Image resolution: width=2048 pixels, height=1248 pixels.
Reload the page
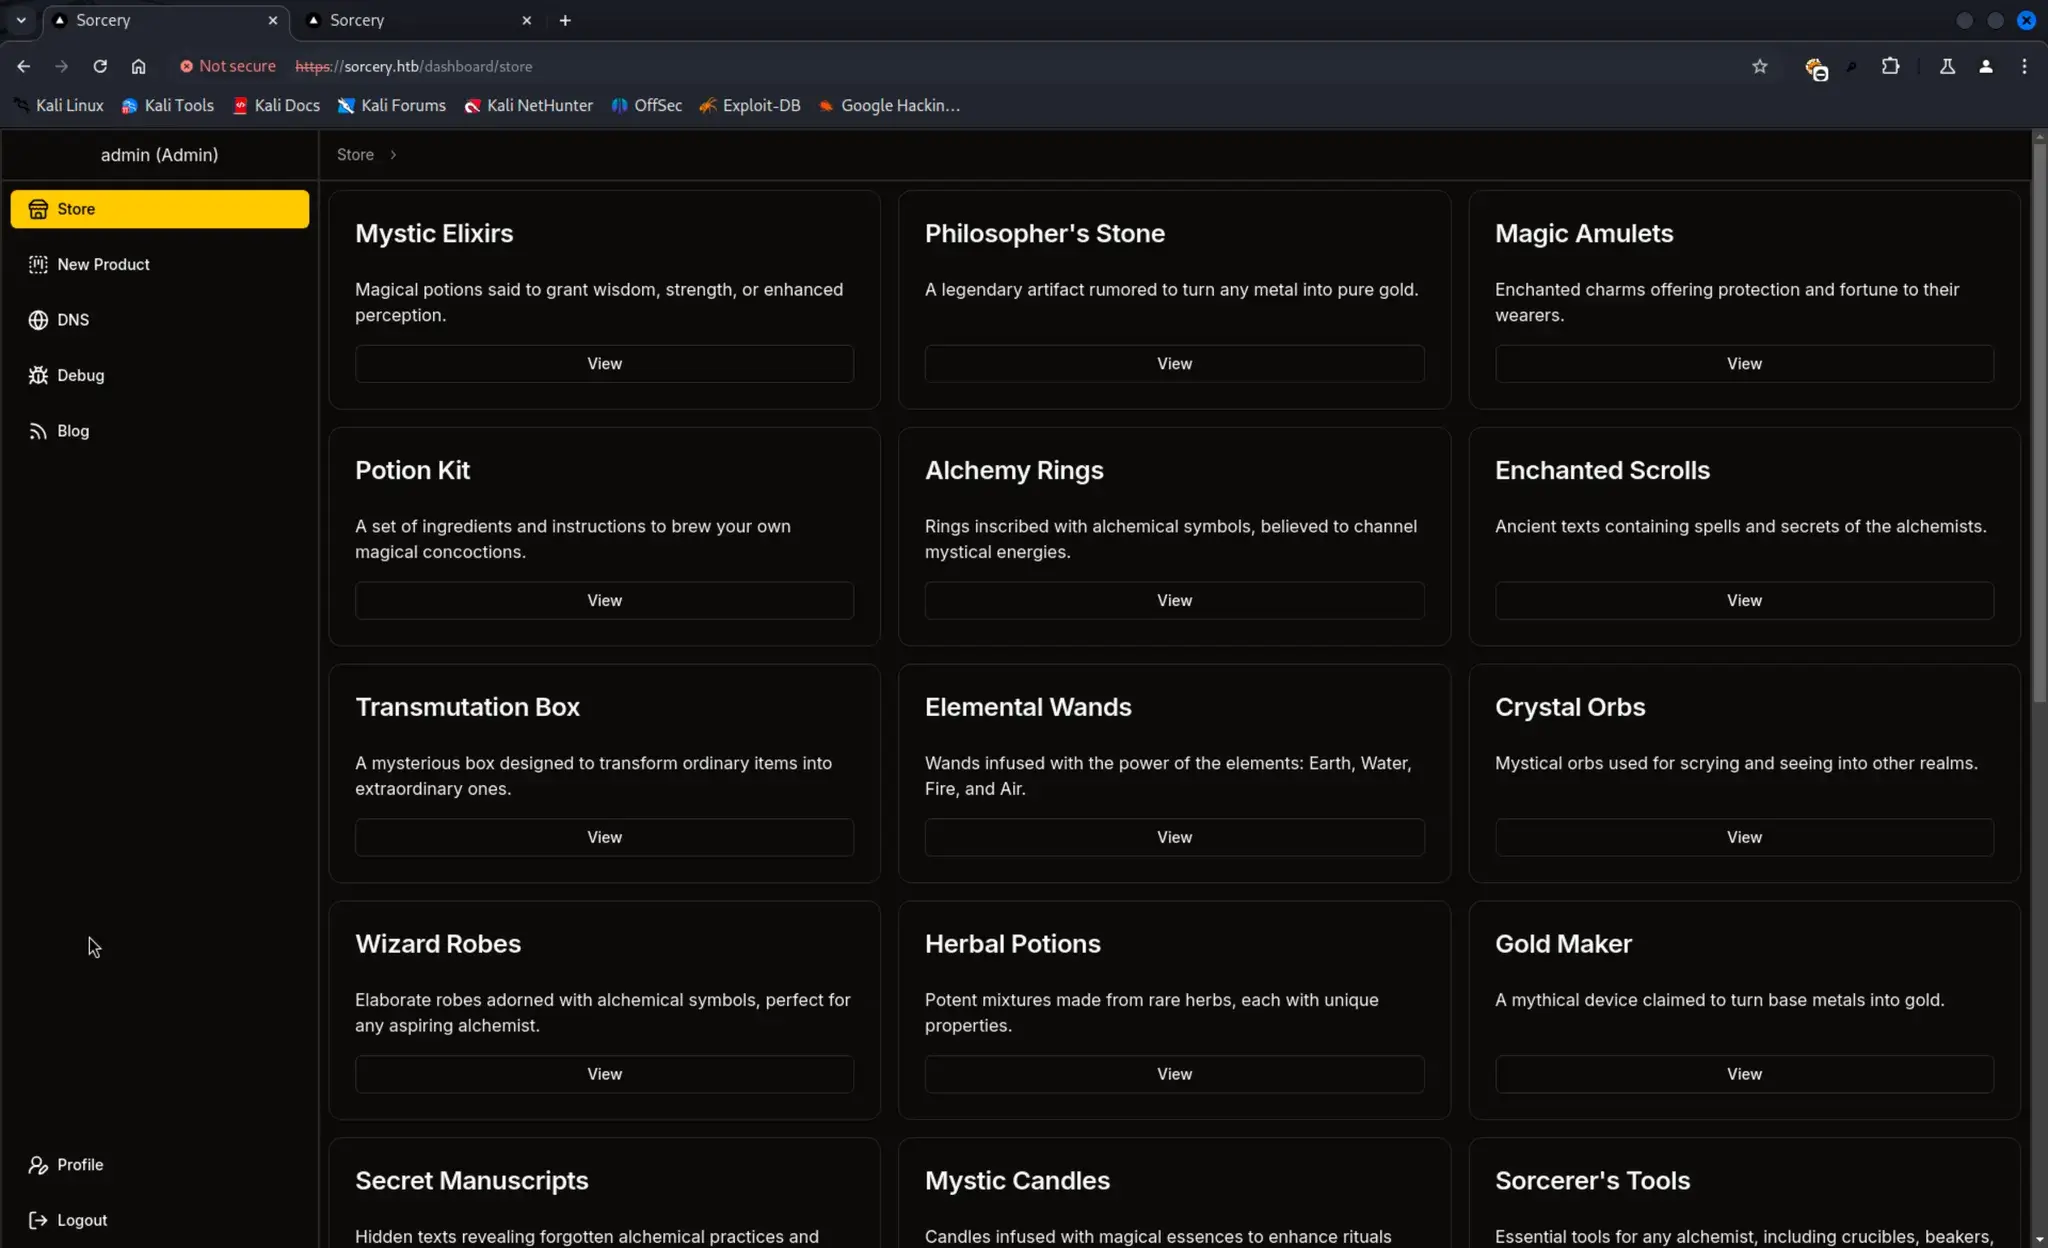pos(100,66)
